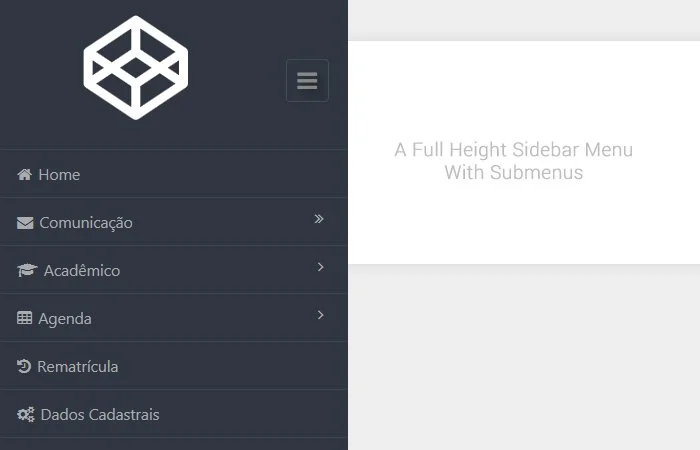Click the CodePen cube logo
The height and width of the screenshot is (450, 700).
tap(136, 68)
